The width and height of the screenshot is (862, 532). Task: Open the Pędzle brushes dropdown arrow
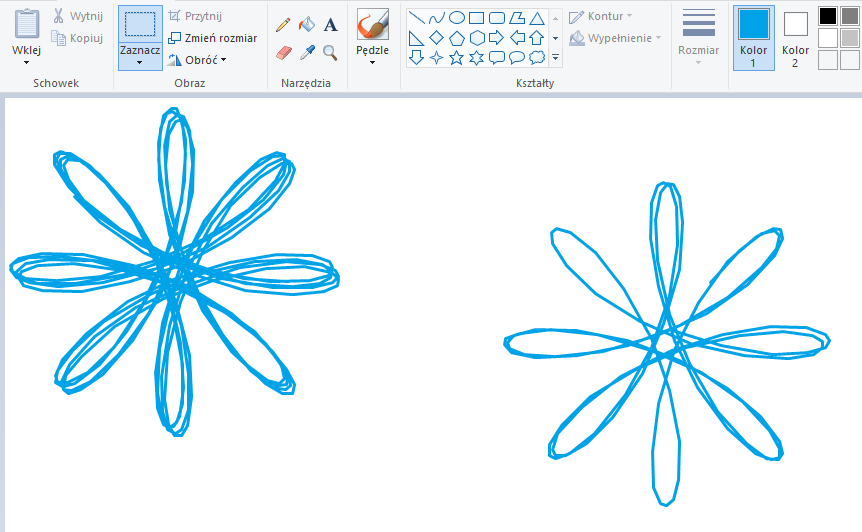[373, 63]
